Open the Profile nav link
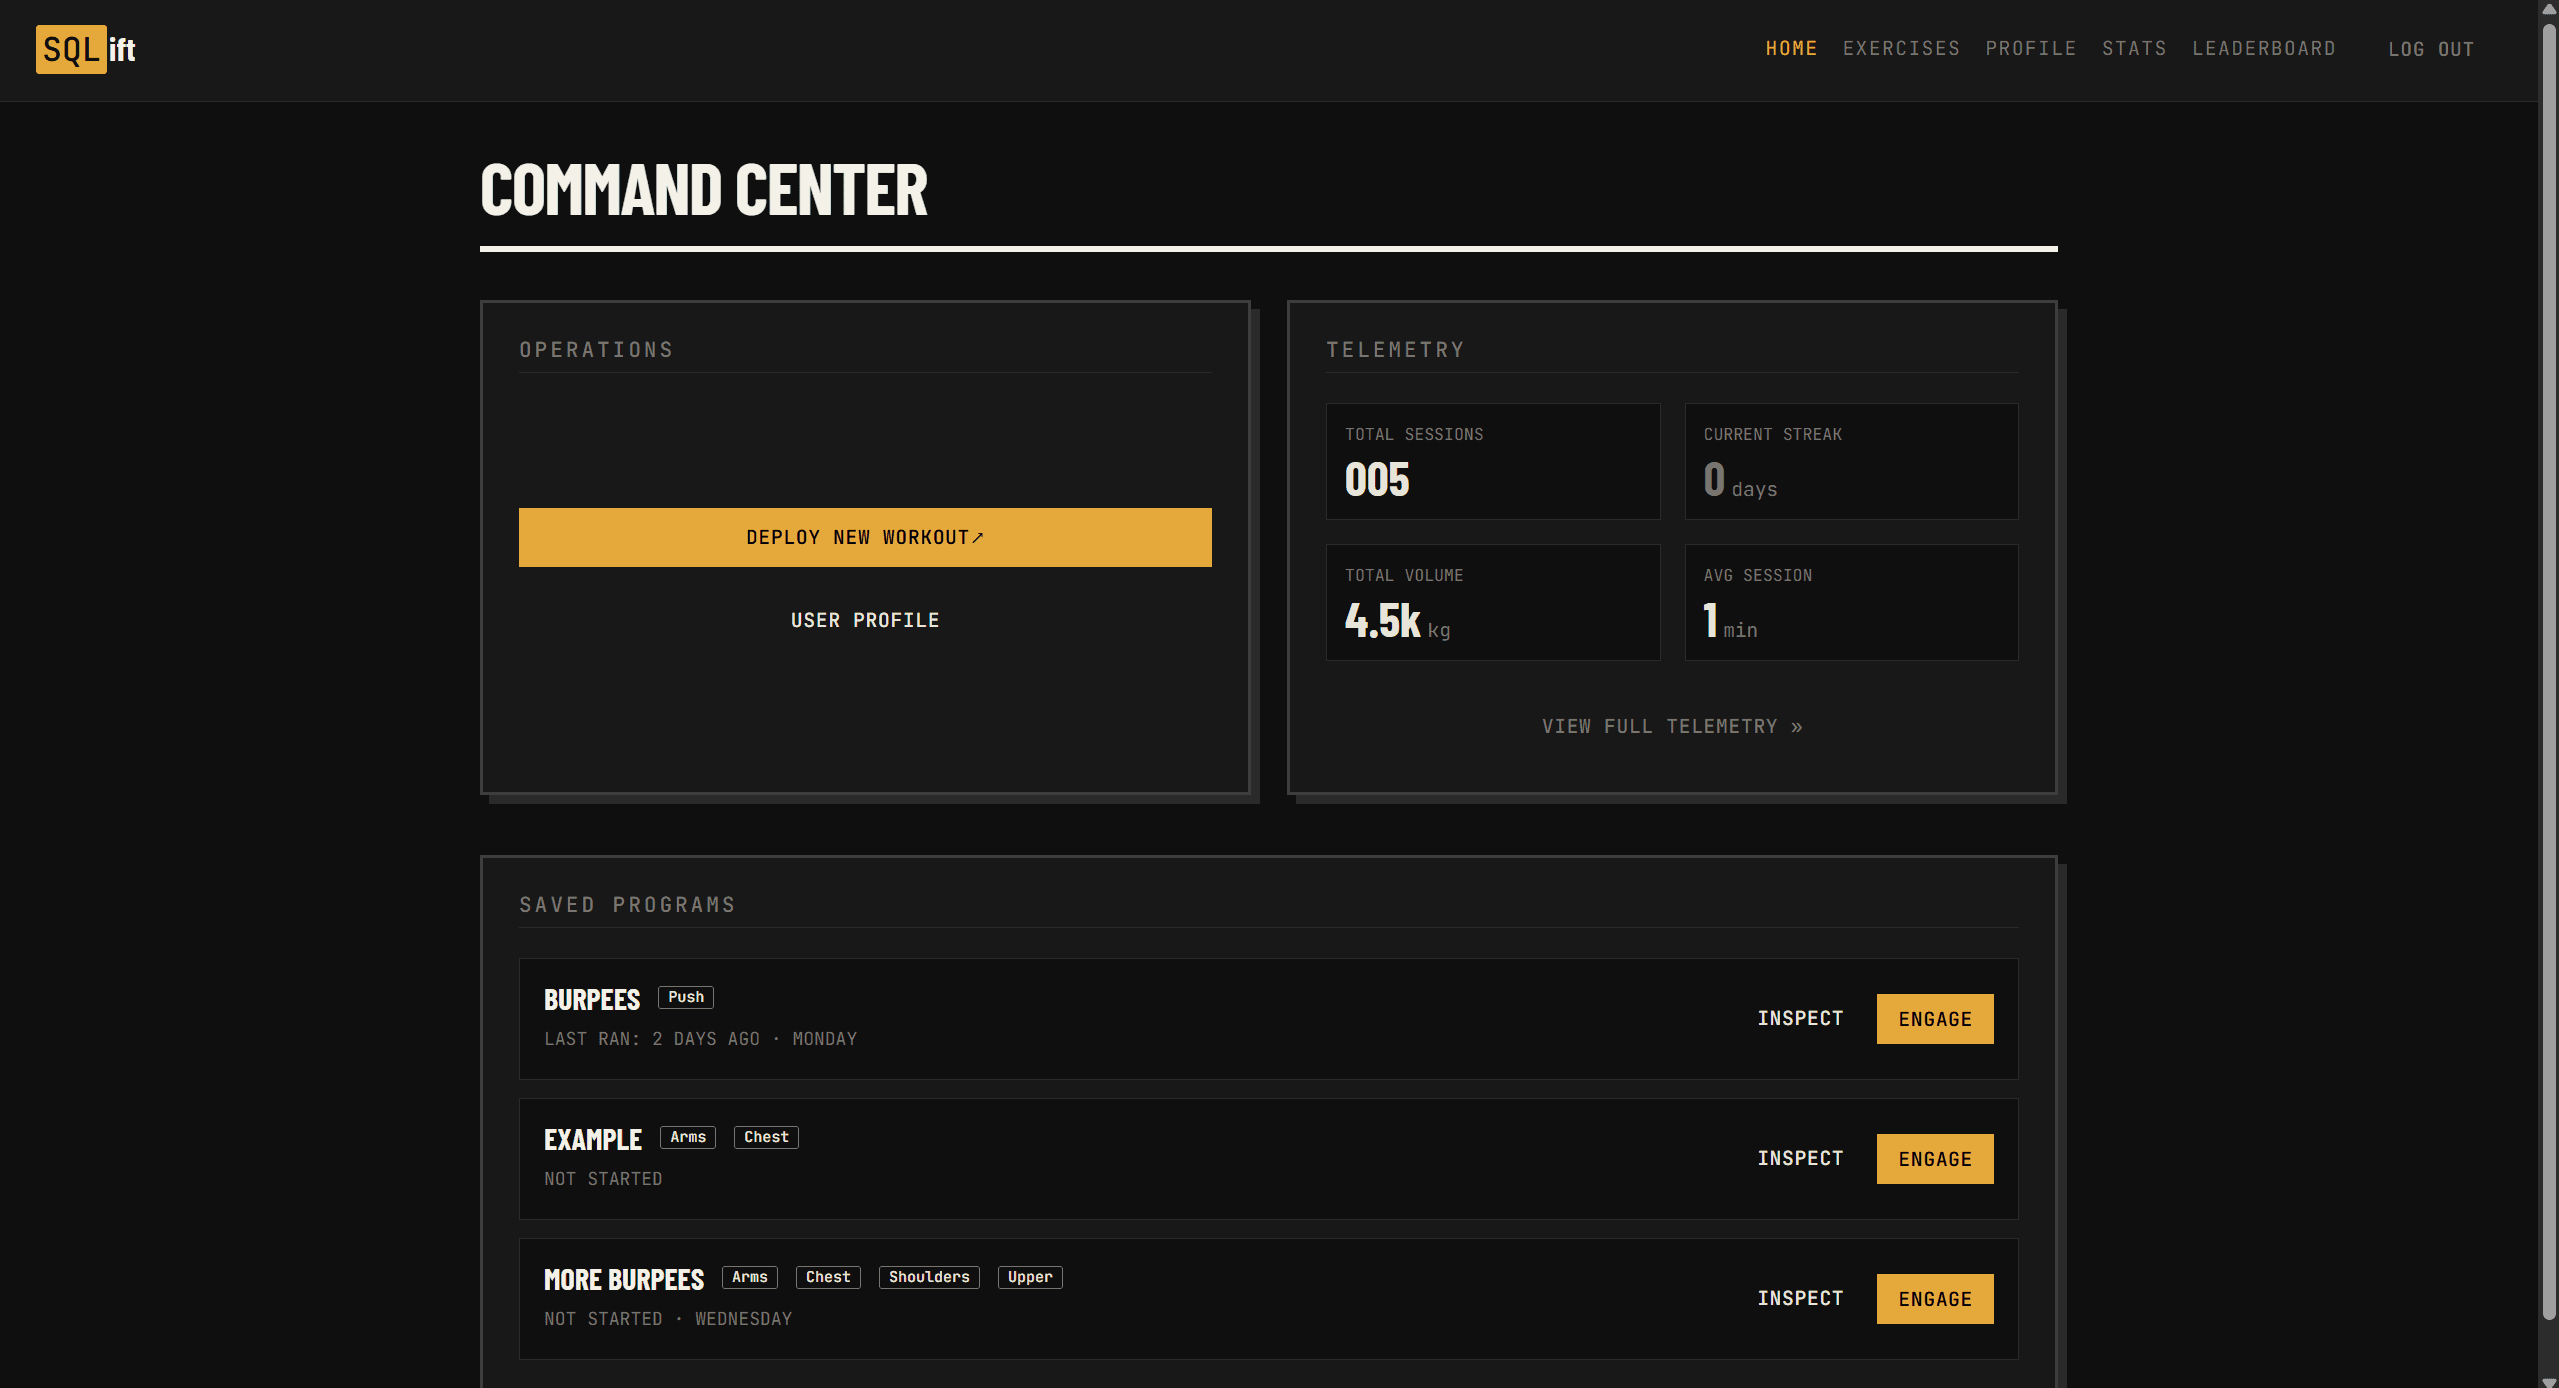The image size is (2559, 1388). [x=2030, y=48]
